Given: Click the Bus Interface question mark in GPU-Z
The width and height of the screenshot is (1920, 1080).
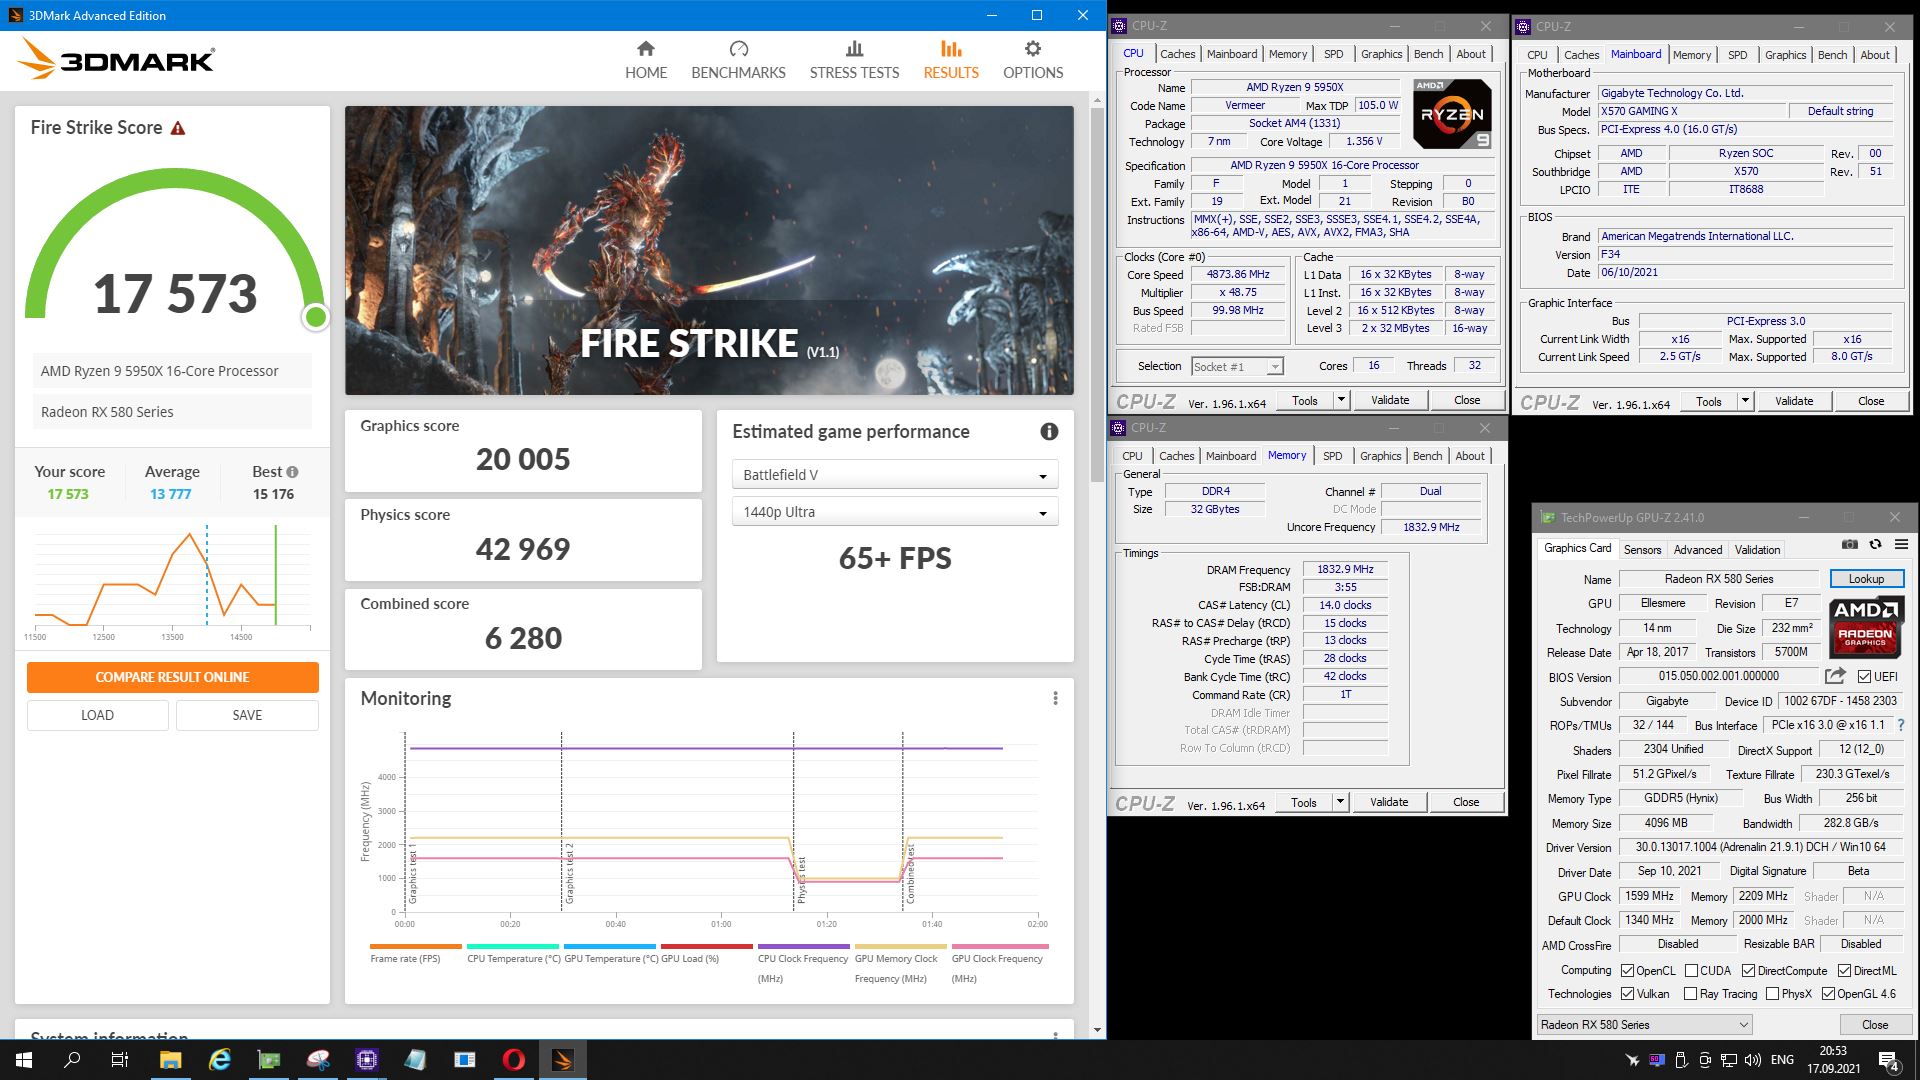Looking at the screenshot, I should pos(1900,725).
